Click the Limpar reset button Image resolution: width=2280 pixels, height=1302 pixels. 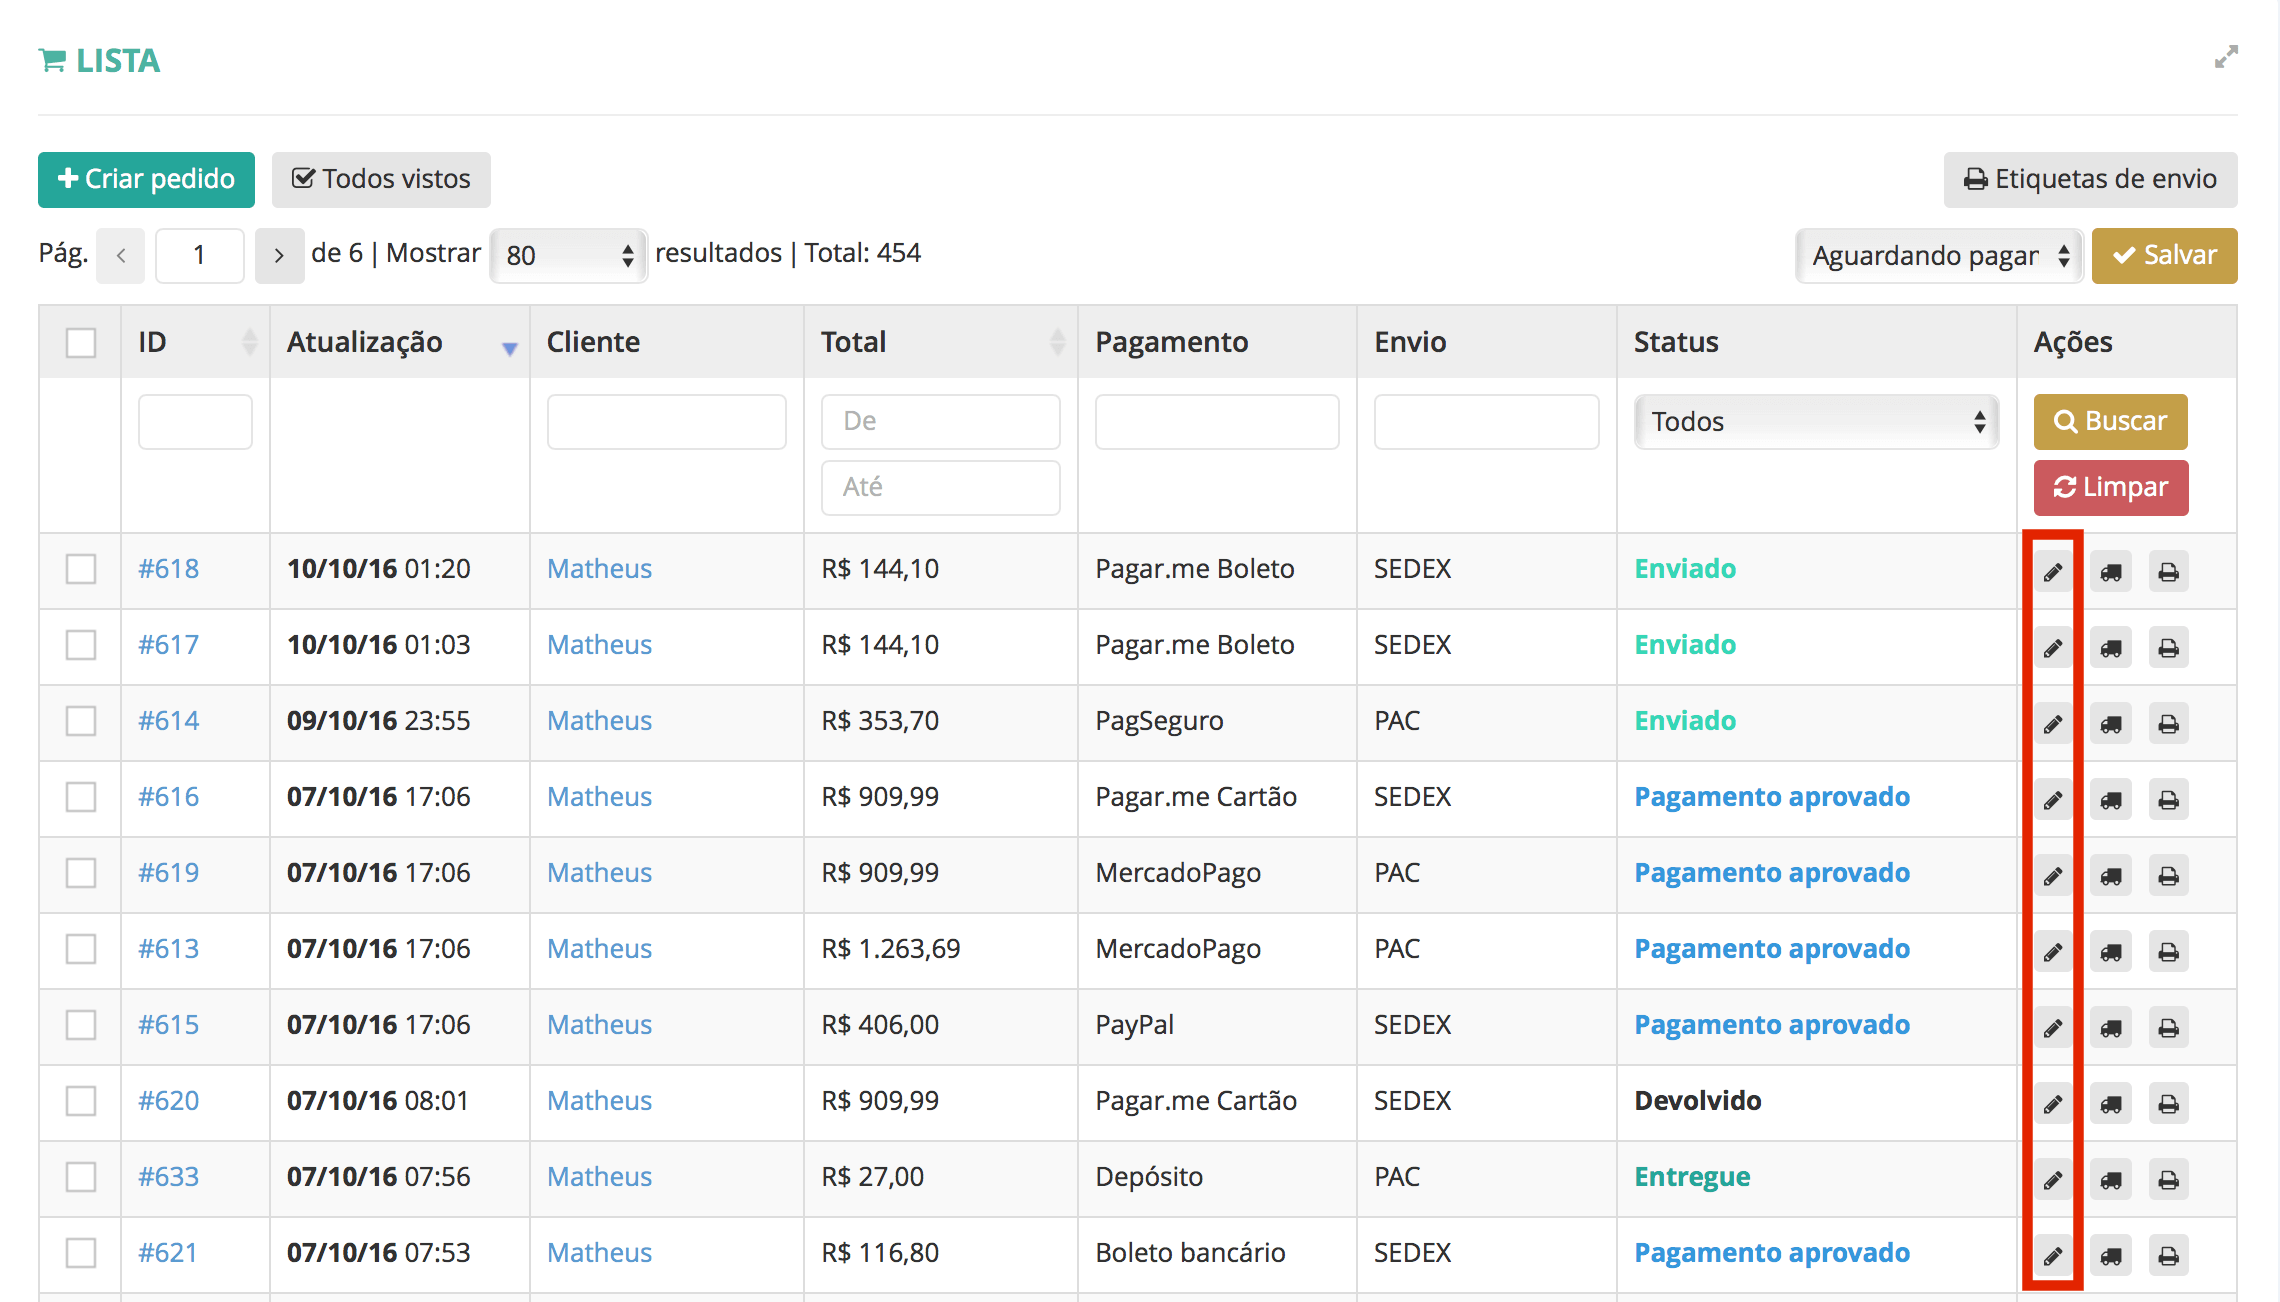(2110, 488)
